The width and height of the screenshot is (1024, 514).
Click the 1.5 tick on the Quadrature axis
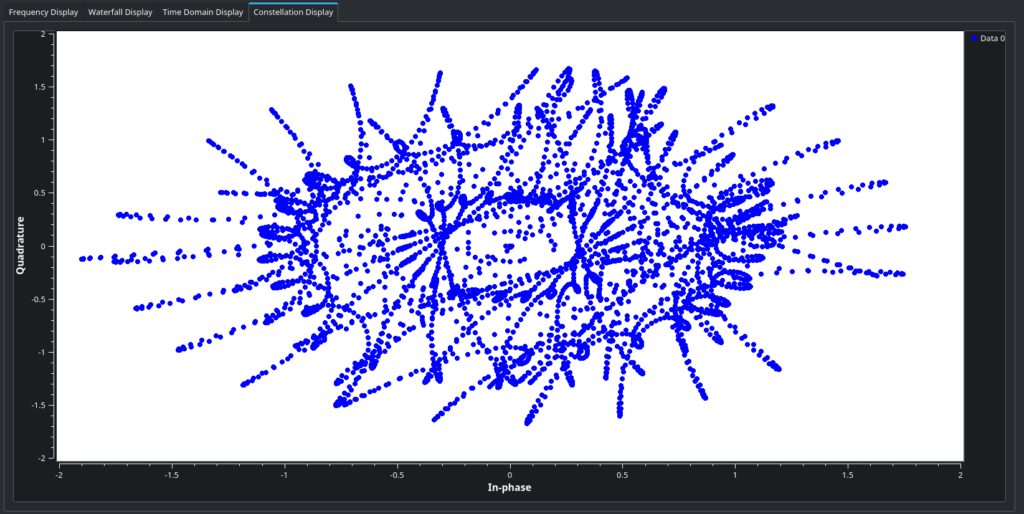click(42, 87)
